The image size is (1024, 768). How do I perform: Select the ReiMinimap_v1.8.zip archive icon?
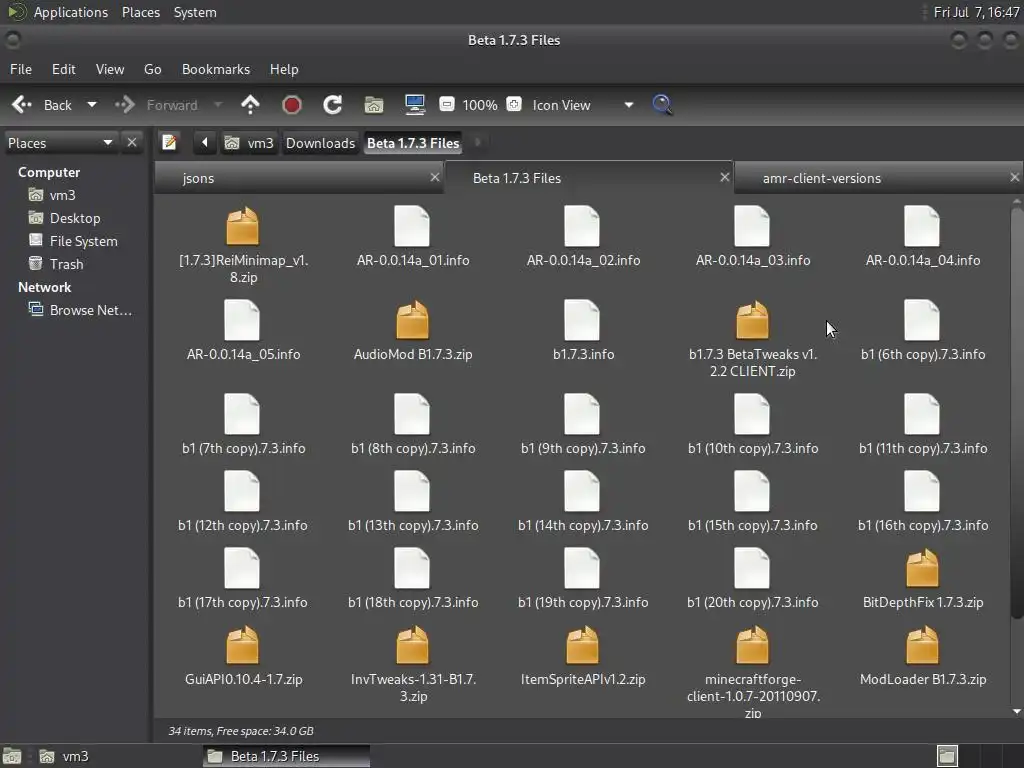242,226
